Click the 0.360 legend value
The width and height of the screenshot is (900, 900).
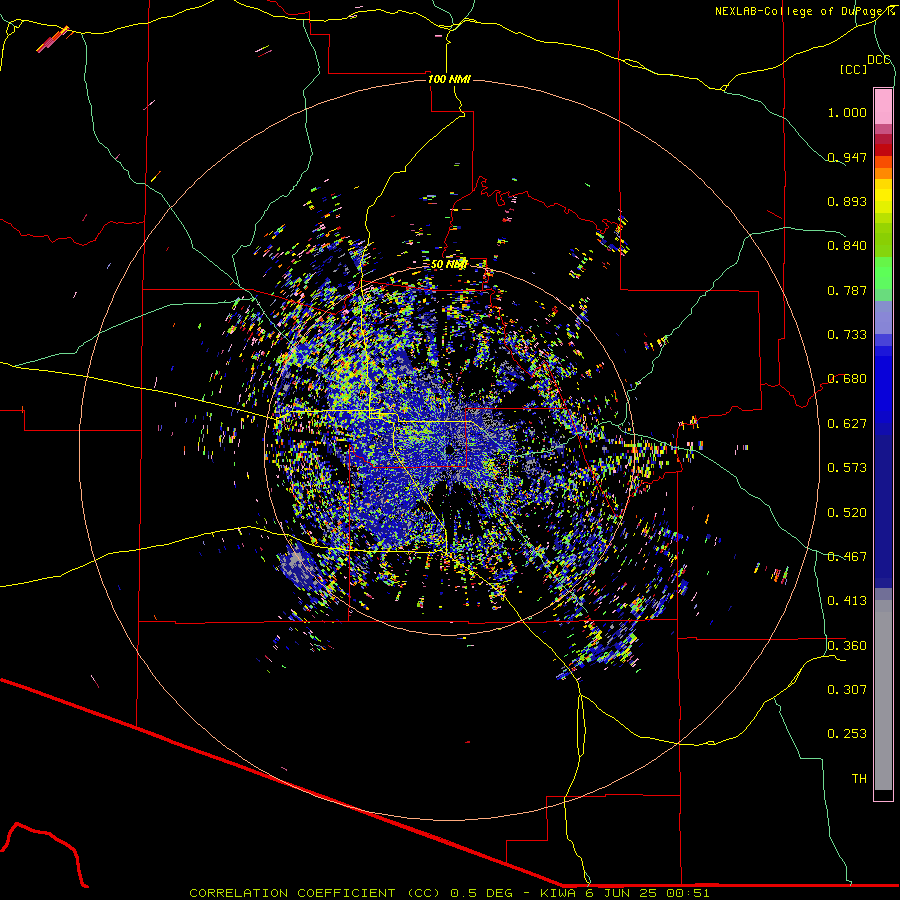[x=847, y=646]
